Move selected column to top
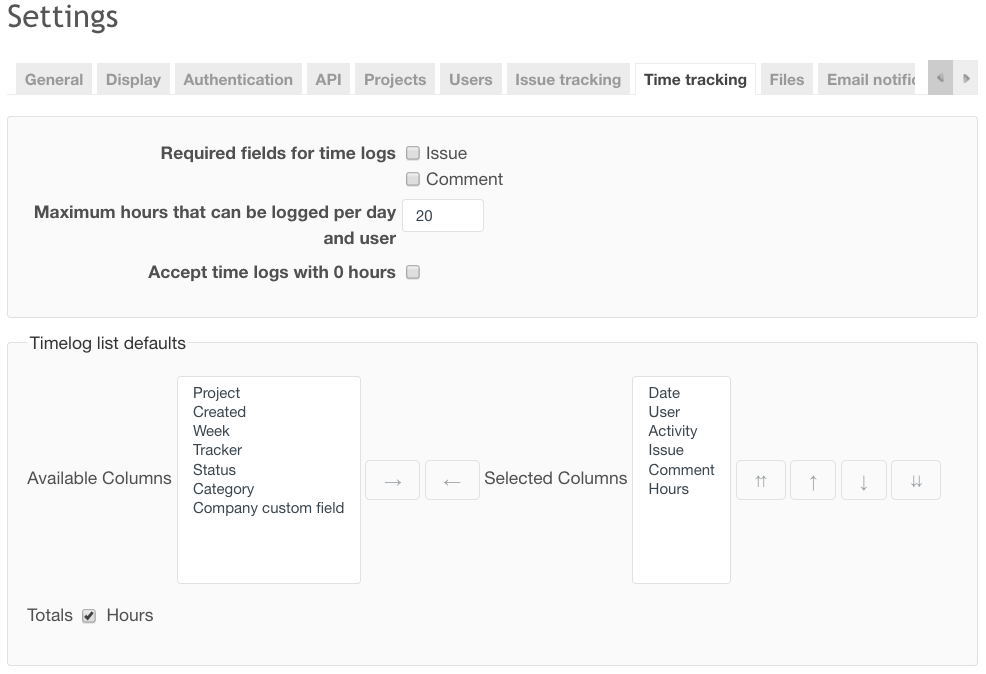 pos(761,481)
